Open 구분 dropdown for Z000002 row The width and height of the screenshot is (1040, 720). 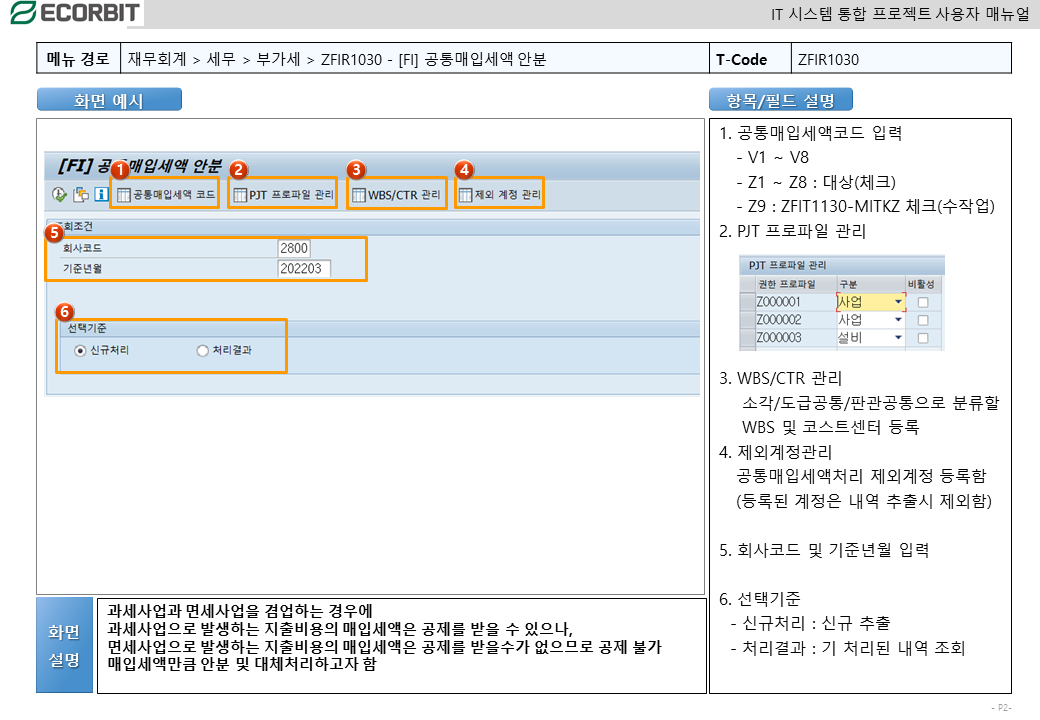coord(897,320)
